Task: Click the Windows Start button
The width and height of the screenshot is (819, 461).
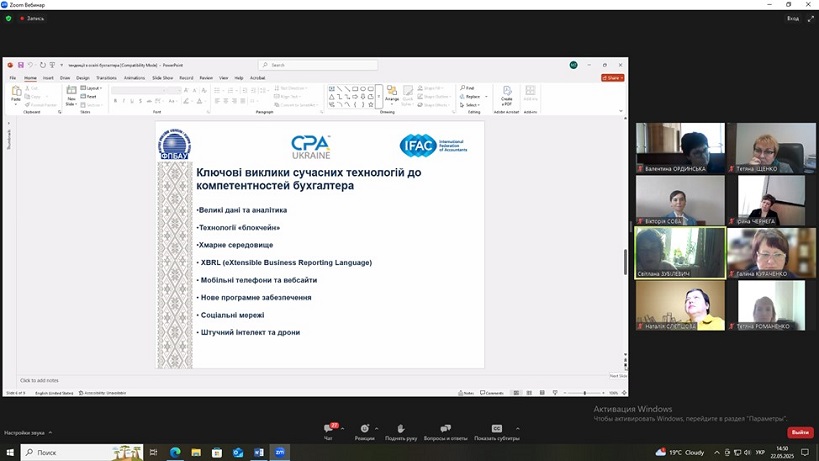Action: pos(10,452)
